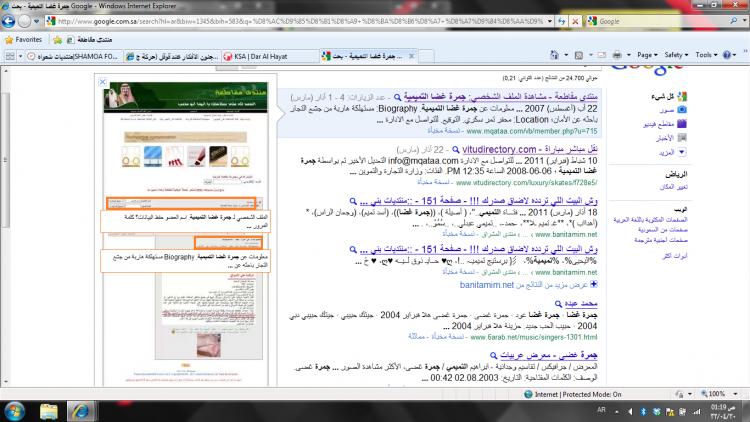Screen dimensions: 750x422
Task: Open the Safety dropdown menu
Action: [676, 55]
